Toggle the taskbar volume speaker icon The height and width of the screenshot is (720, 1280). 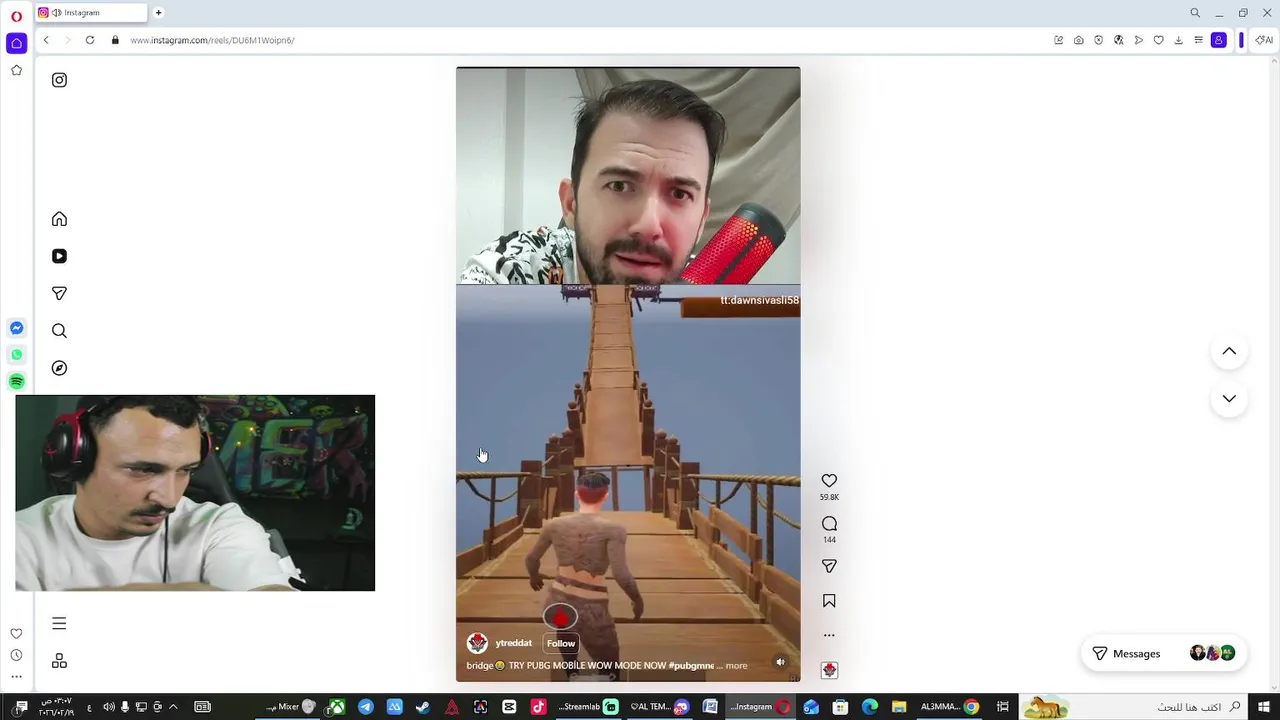pos(108,707)
